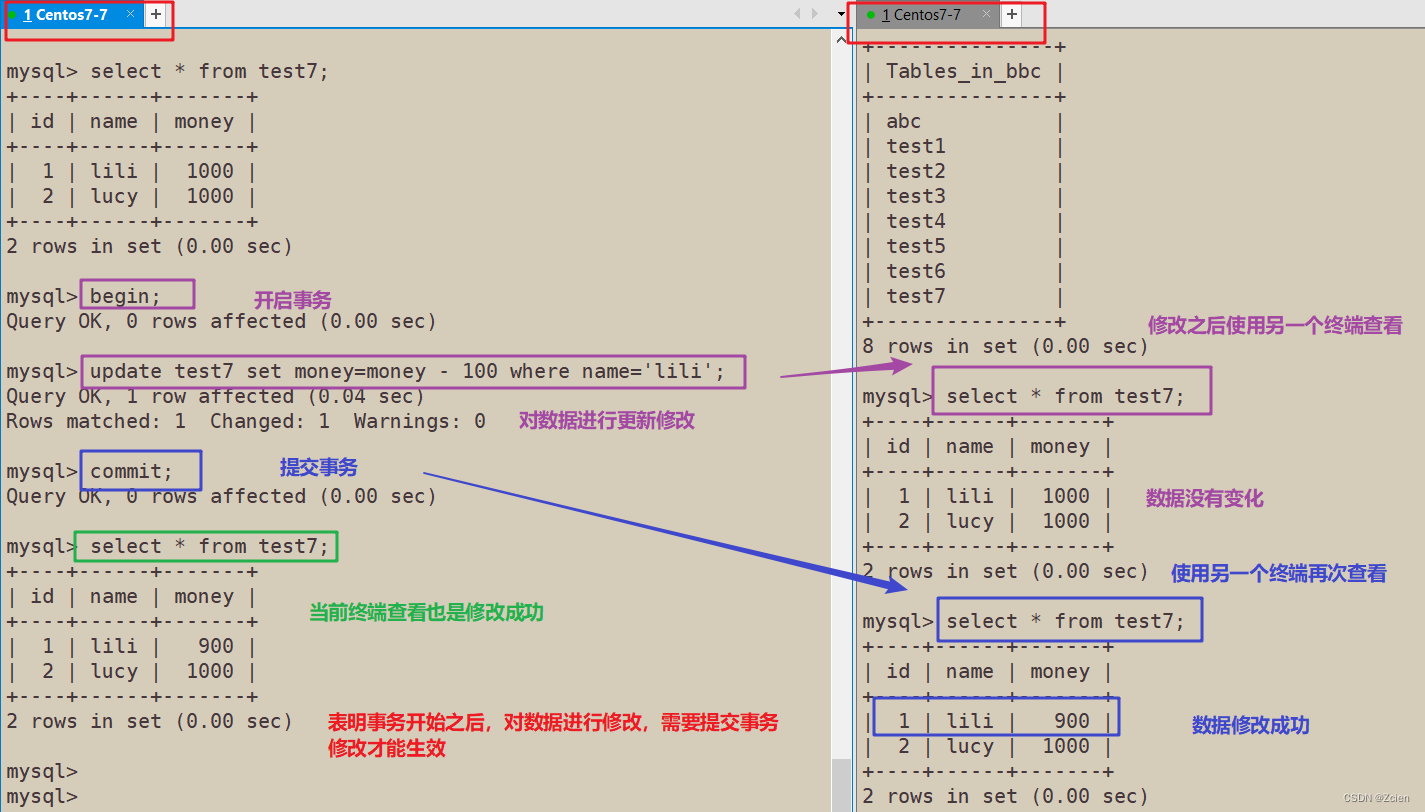Image resolution: width=1425 pixels, height=812 pixels.
Task: Click the 'update test7 set money' command line
Action: coord(406,371)
